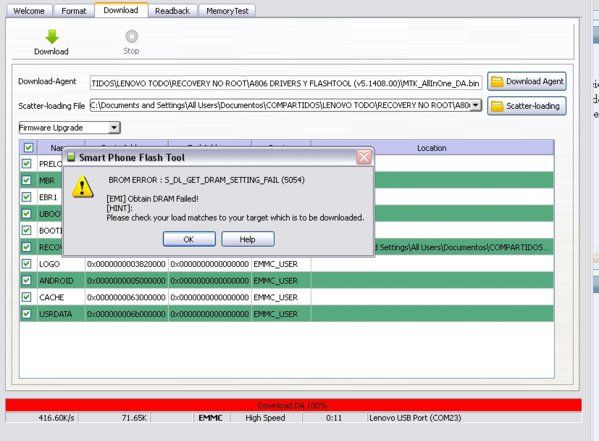Click the Stop icon in toolbar
Viewport: 599px width, 441px height.
pos(131,36)
